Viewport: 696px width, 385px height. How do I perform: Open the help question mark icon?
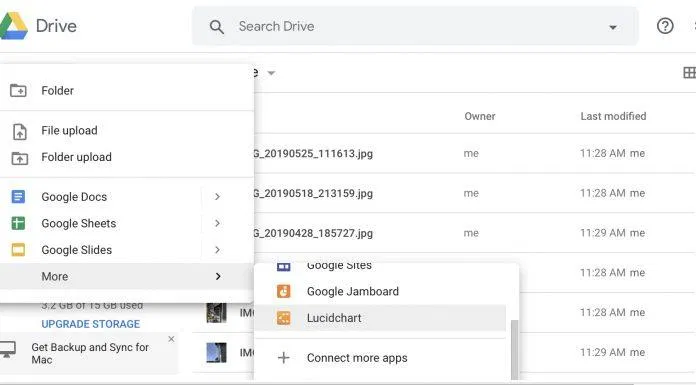pyautogui.click(x=664, y=26)
